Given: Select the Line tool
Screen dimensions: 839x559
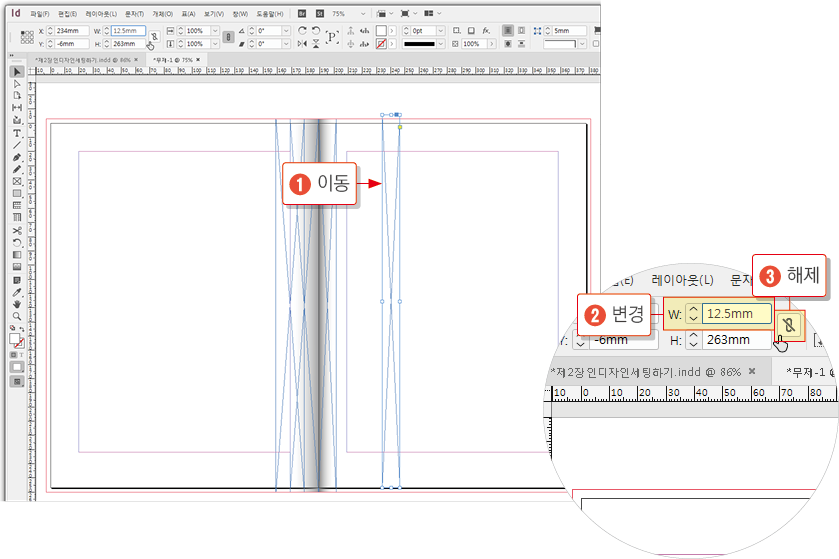Looking at the screenshot, I should pyautogui.click(x=17, y=145).
